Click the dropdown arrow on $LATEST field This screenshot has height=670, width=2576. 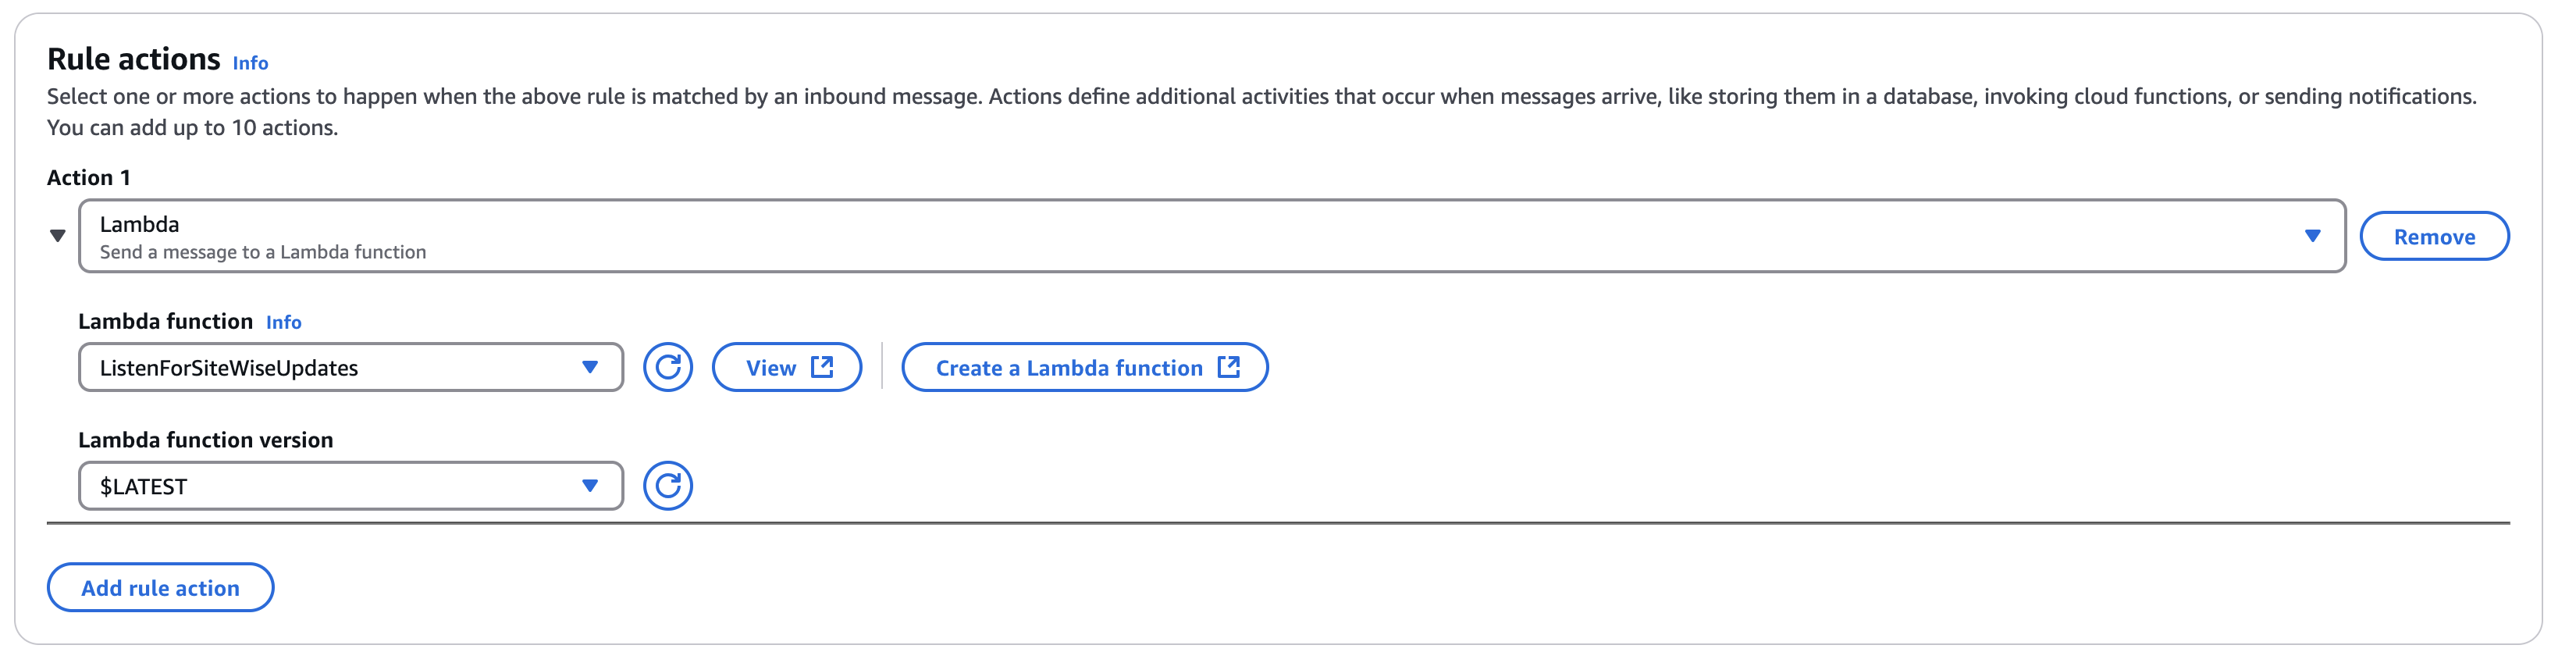click(590, 486)
